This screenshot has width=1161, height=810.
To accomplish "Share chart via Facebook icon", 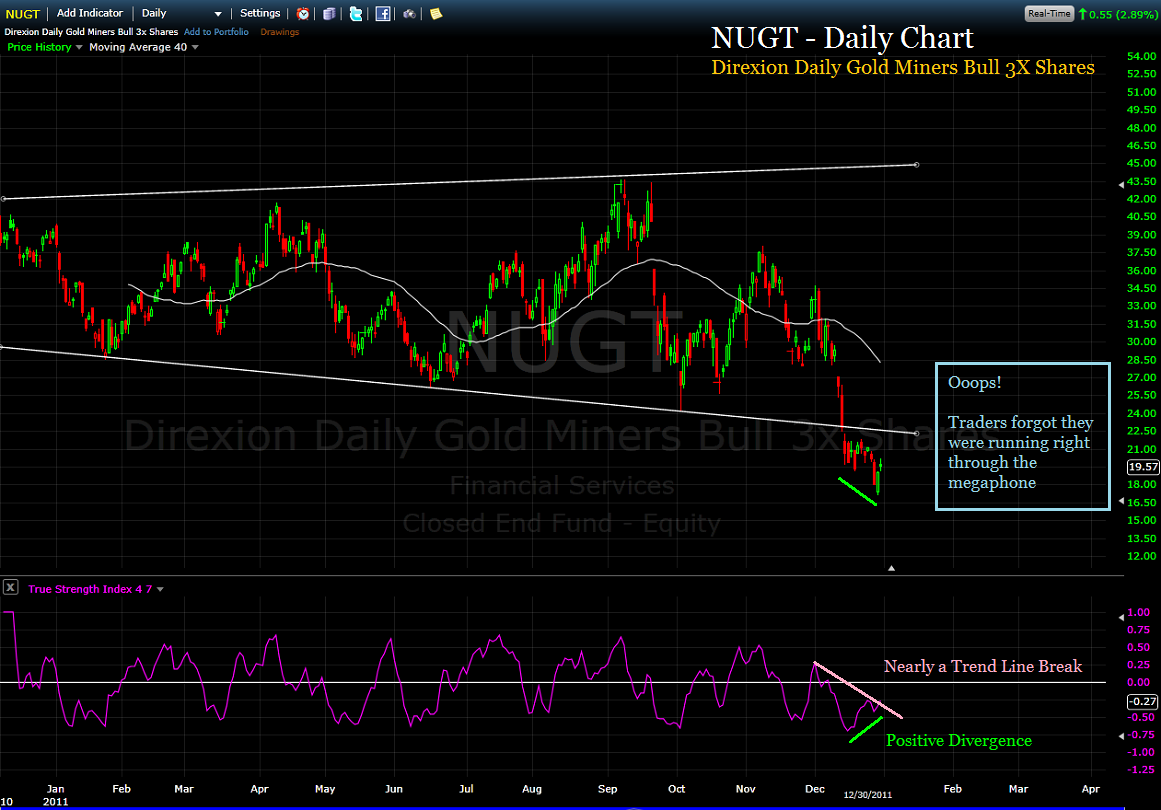I will click(383, 13).
